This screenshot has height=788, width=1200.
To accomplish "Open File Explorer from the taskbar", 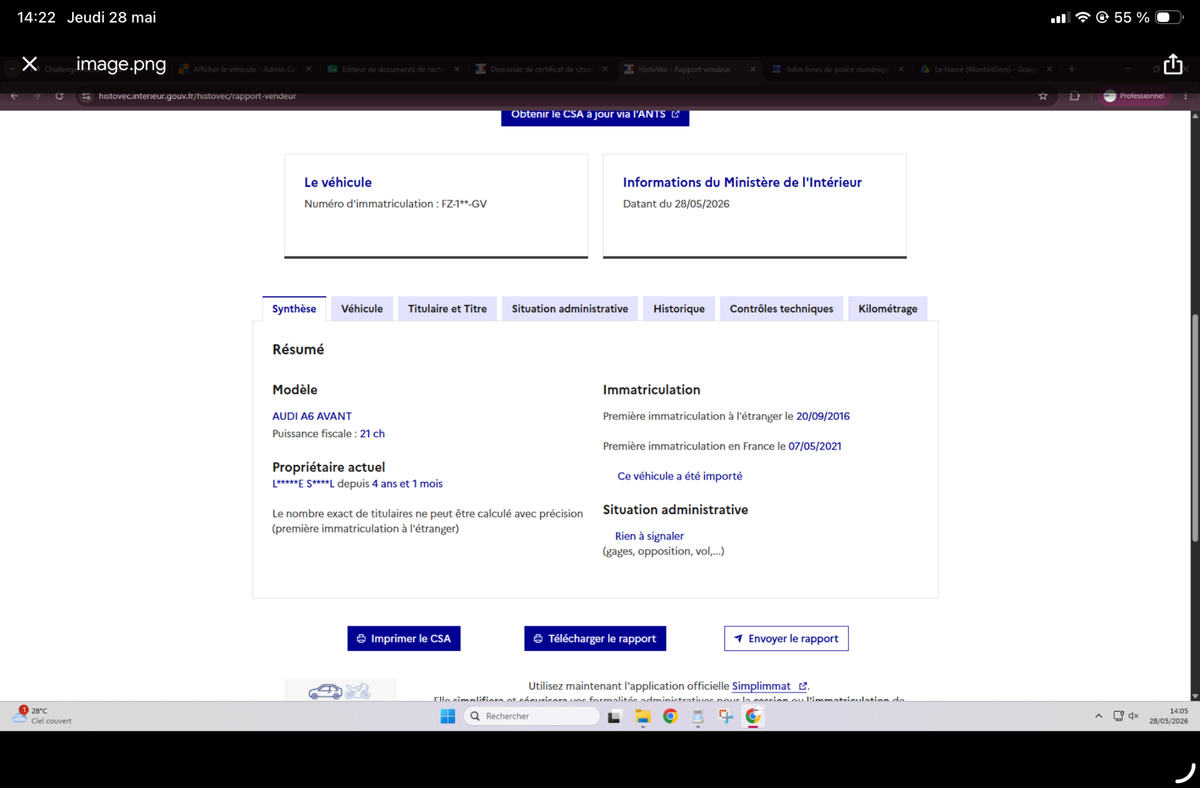I will (x=643, y=716).
